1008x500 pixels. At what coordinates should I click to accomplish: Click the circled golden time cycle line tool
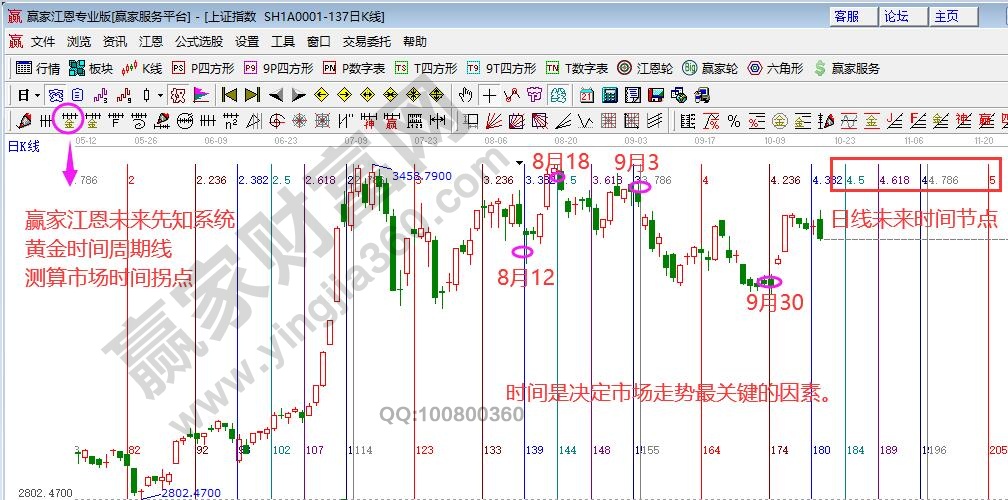point(71,121)
